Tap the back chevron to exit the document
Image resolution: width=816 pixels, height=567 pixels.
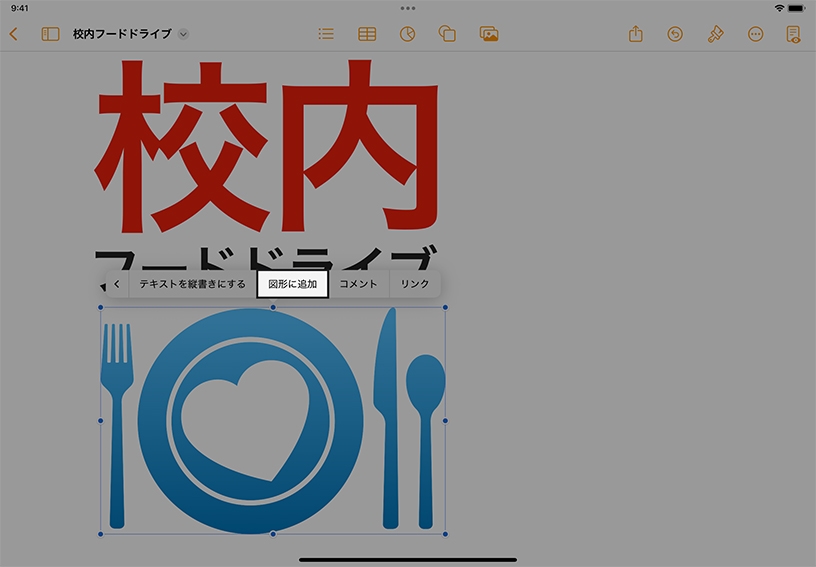13,34
